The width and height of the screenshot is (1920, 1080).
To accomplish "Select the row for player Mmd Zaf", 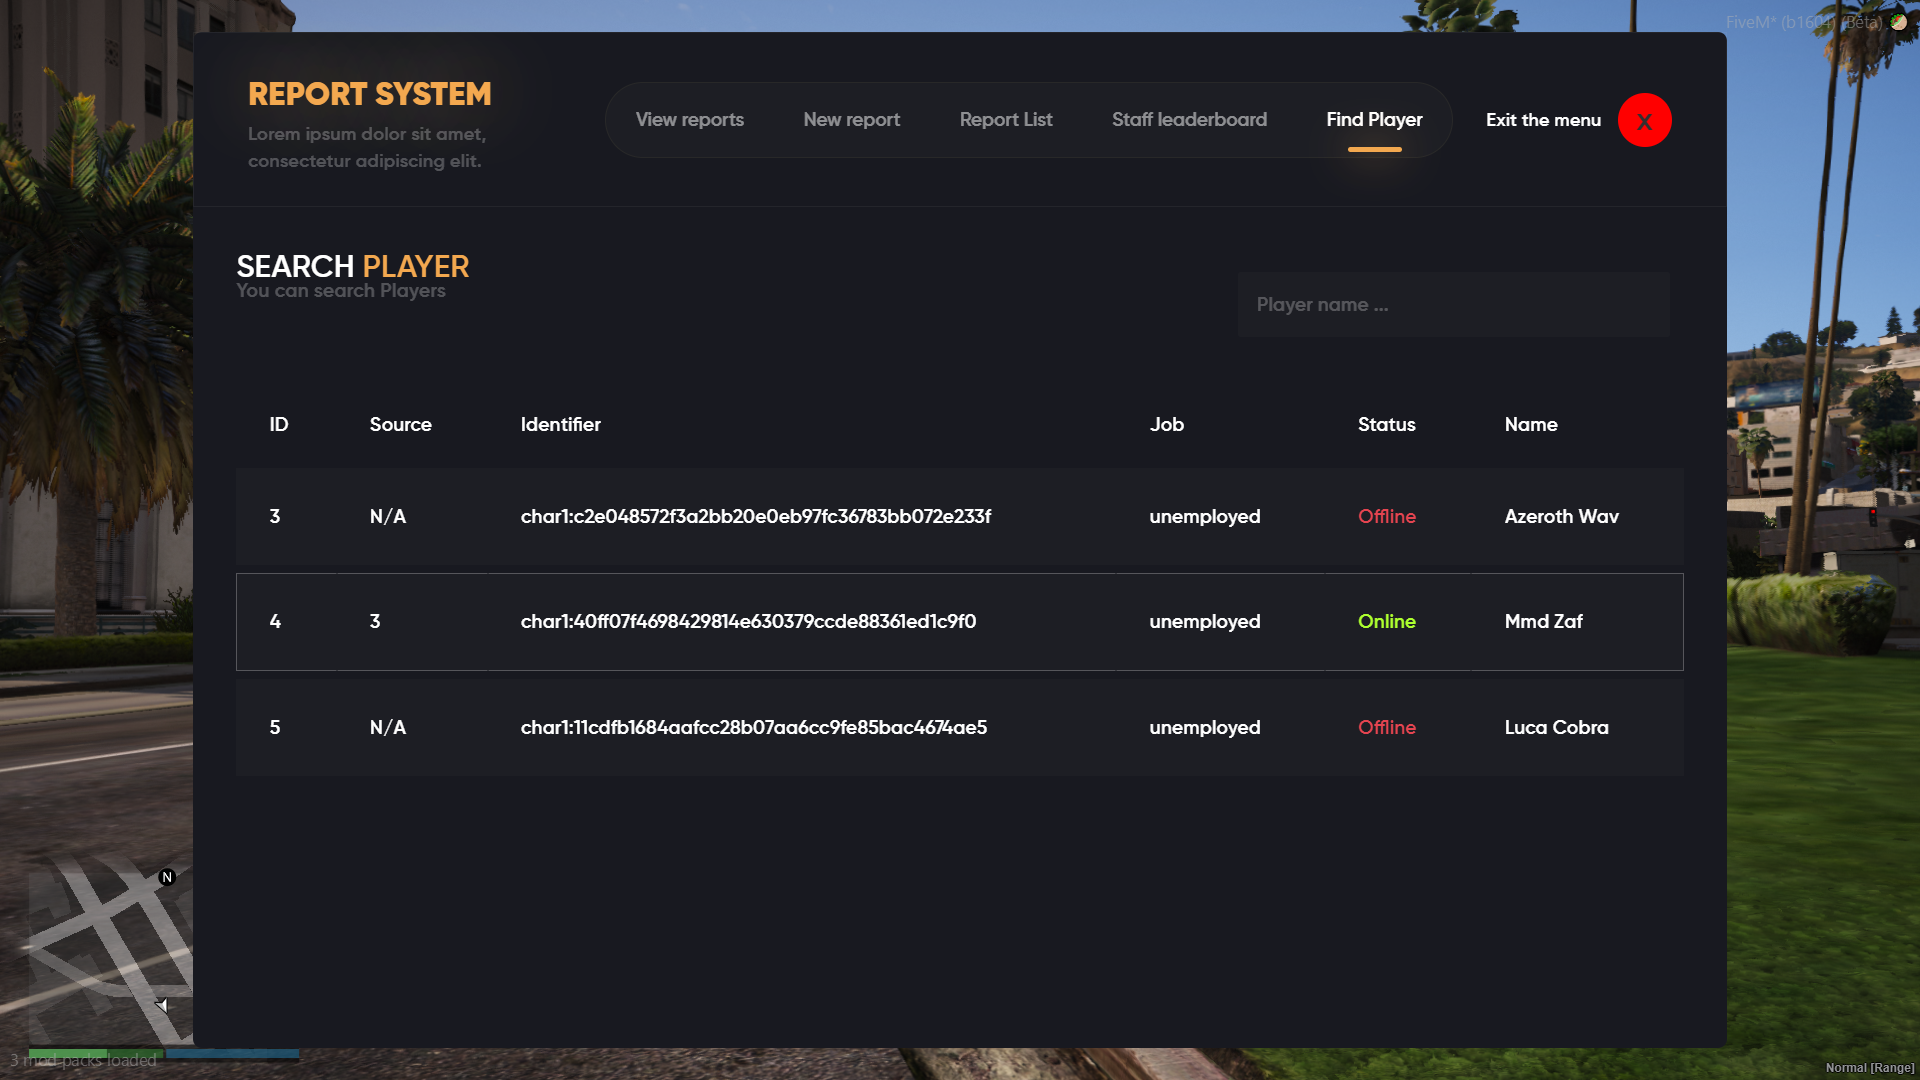I will [x=959, y=621].
